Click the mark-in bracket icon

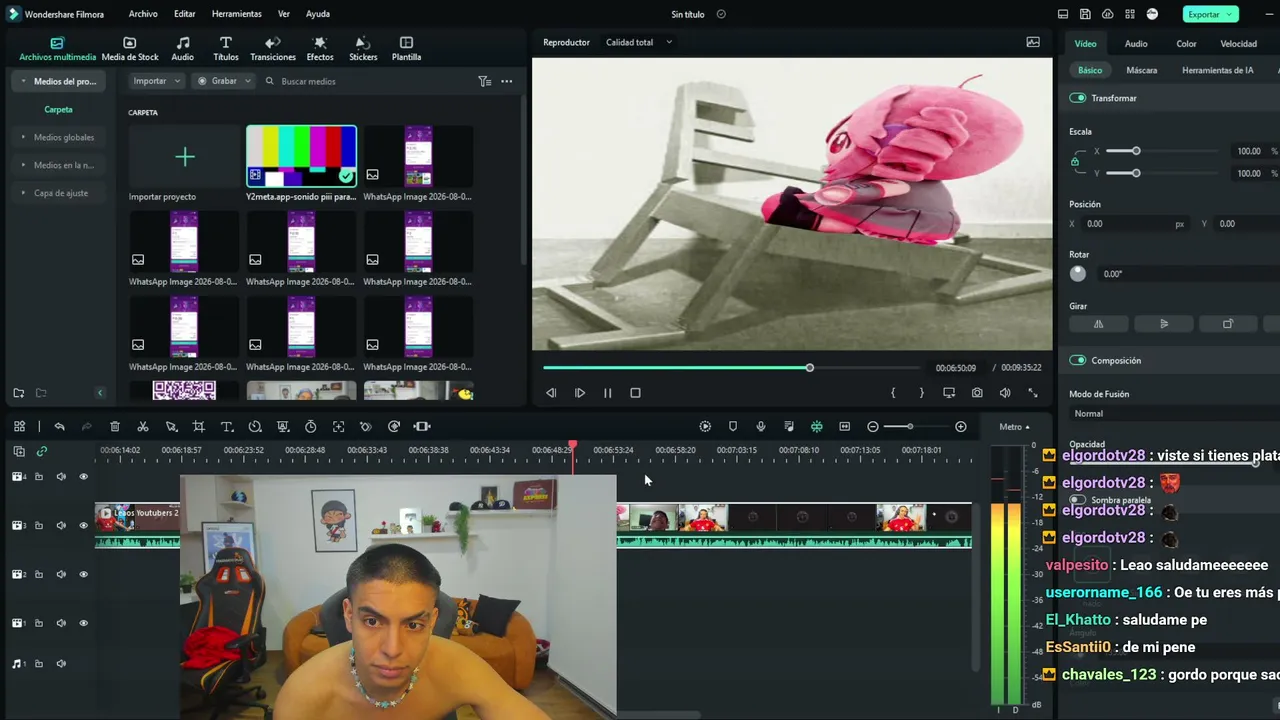click(893, 393)
